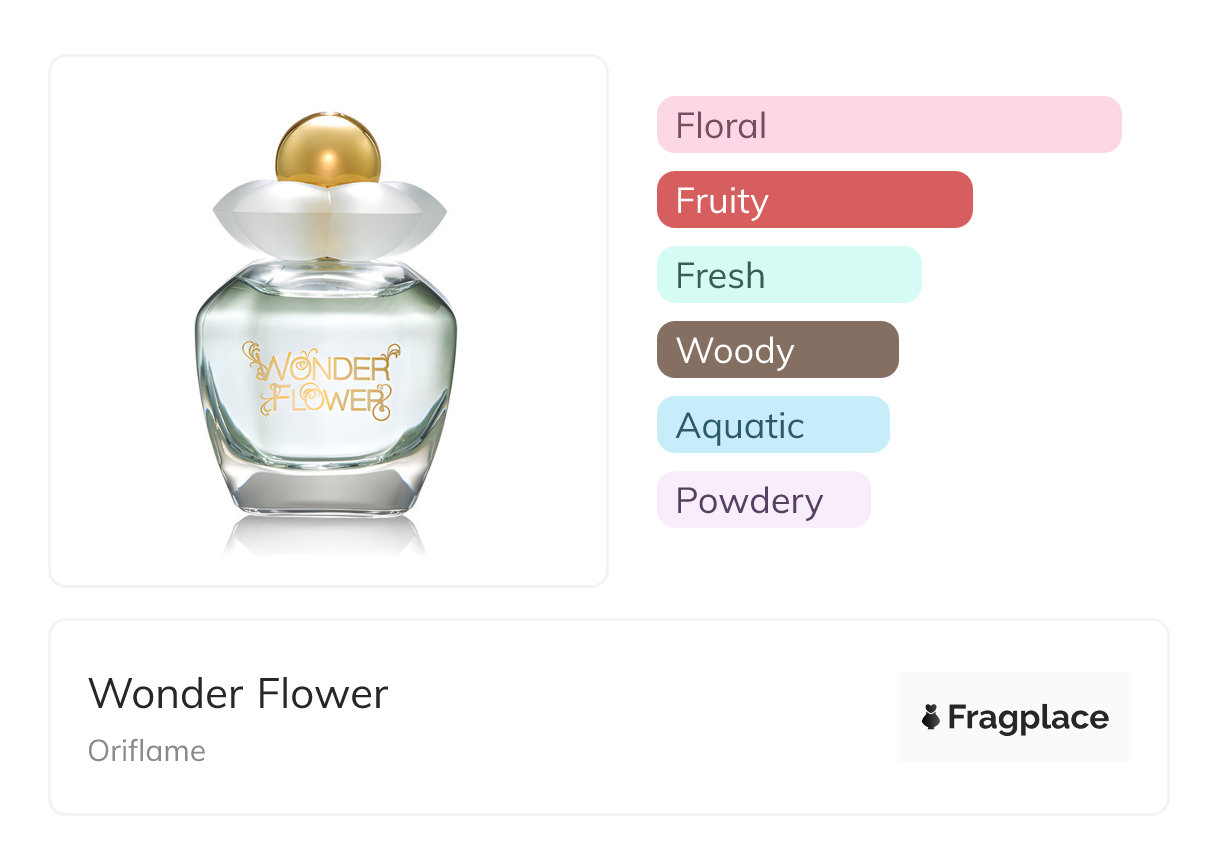Viewport: 1218px width, 864px height.
Task: Select the lilac Powdery accord bar
Action: [763, 500]
